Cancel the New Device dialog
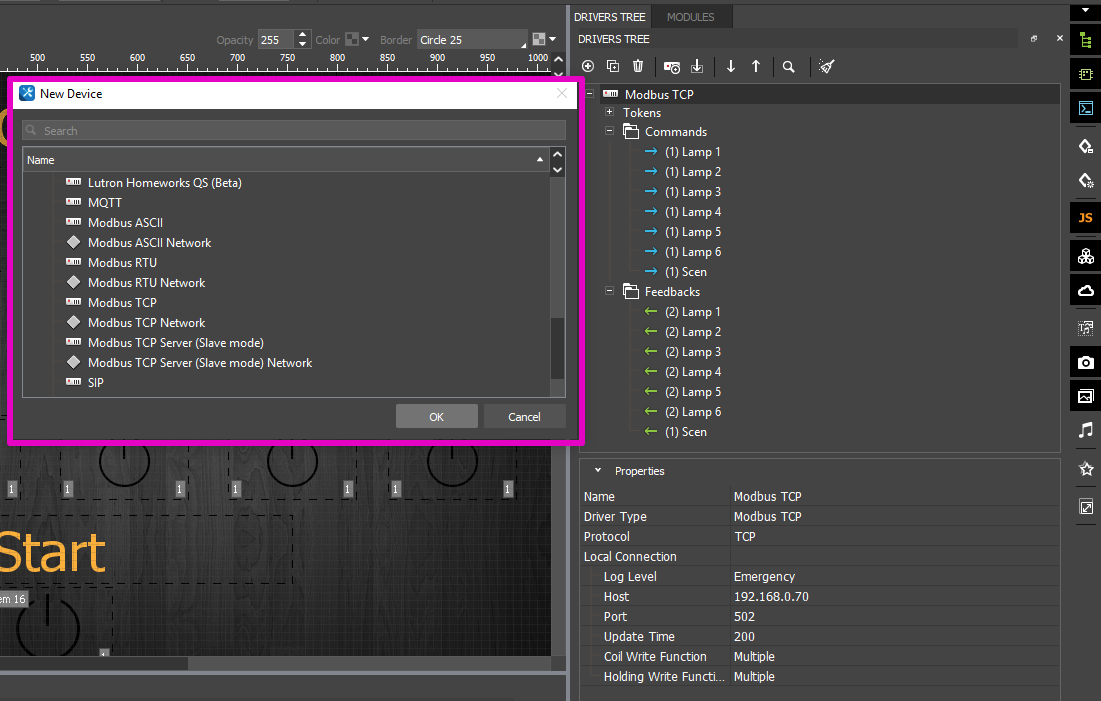This screenshot has width=1101, height=701. (x=524, y=417)
